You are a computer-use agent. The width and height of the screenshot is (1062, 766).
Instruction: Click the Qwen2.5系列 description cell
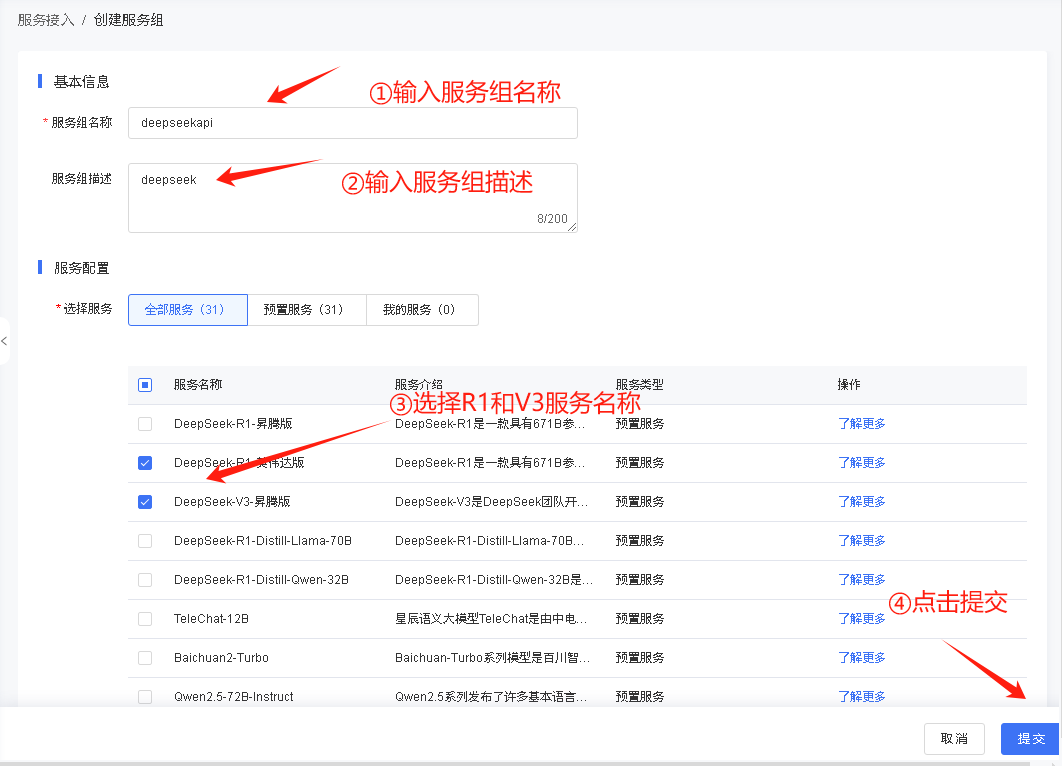(491, 697)
